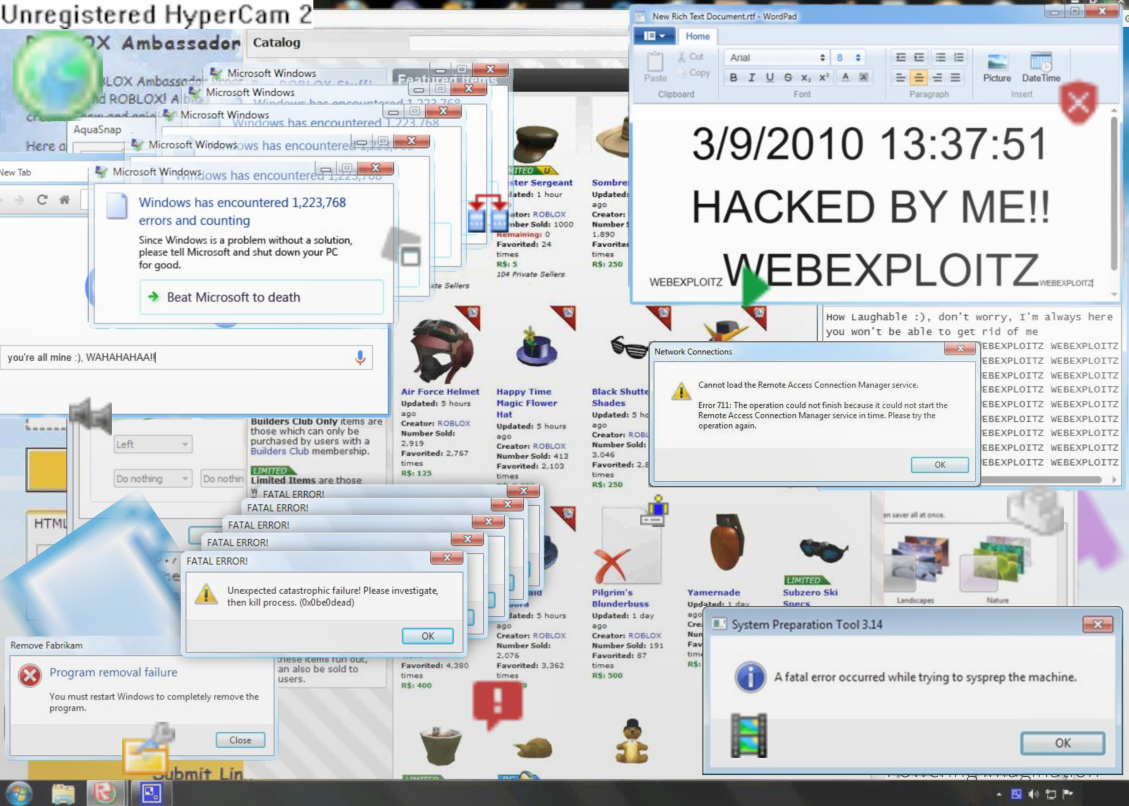Click OK in frontmost FATAL ERROR! dialog

tap(428, 636)
